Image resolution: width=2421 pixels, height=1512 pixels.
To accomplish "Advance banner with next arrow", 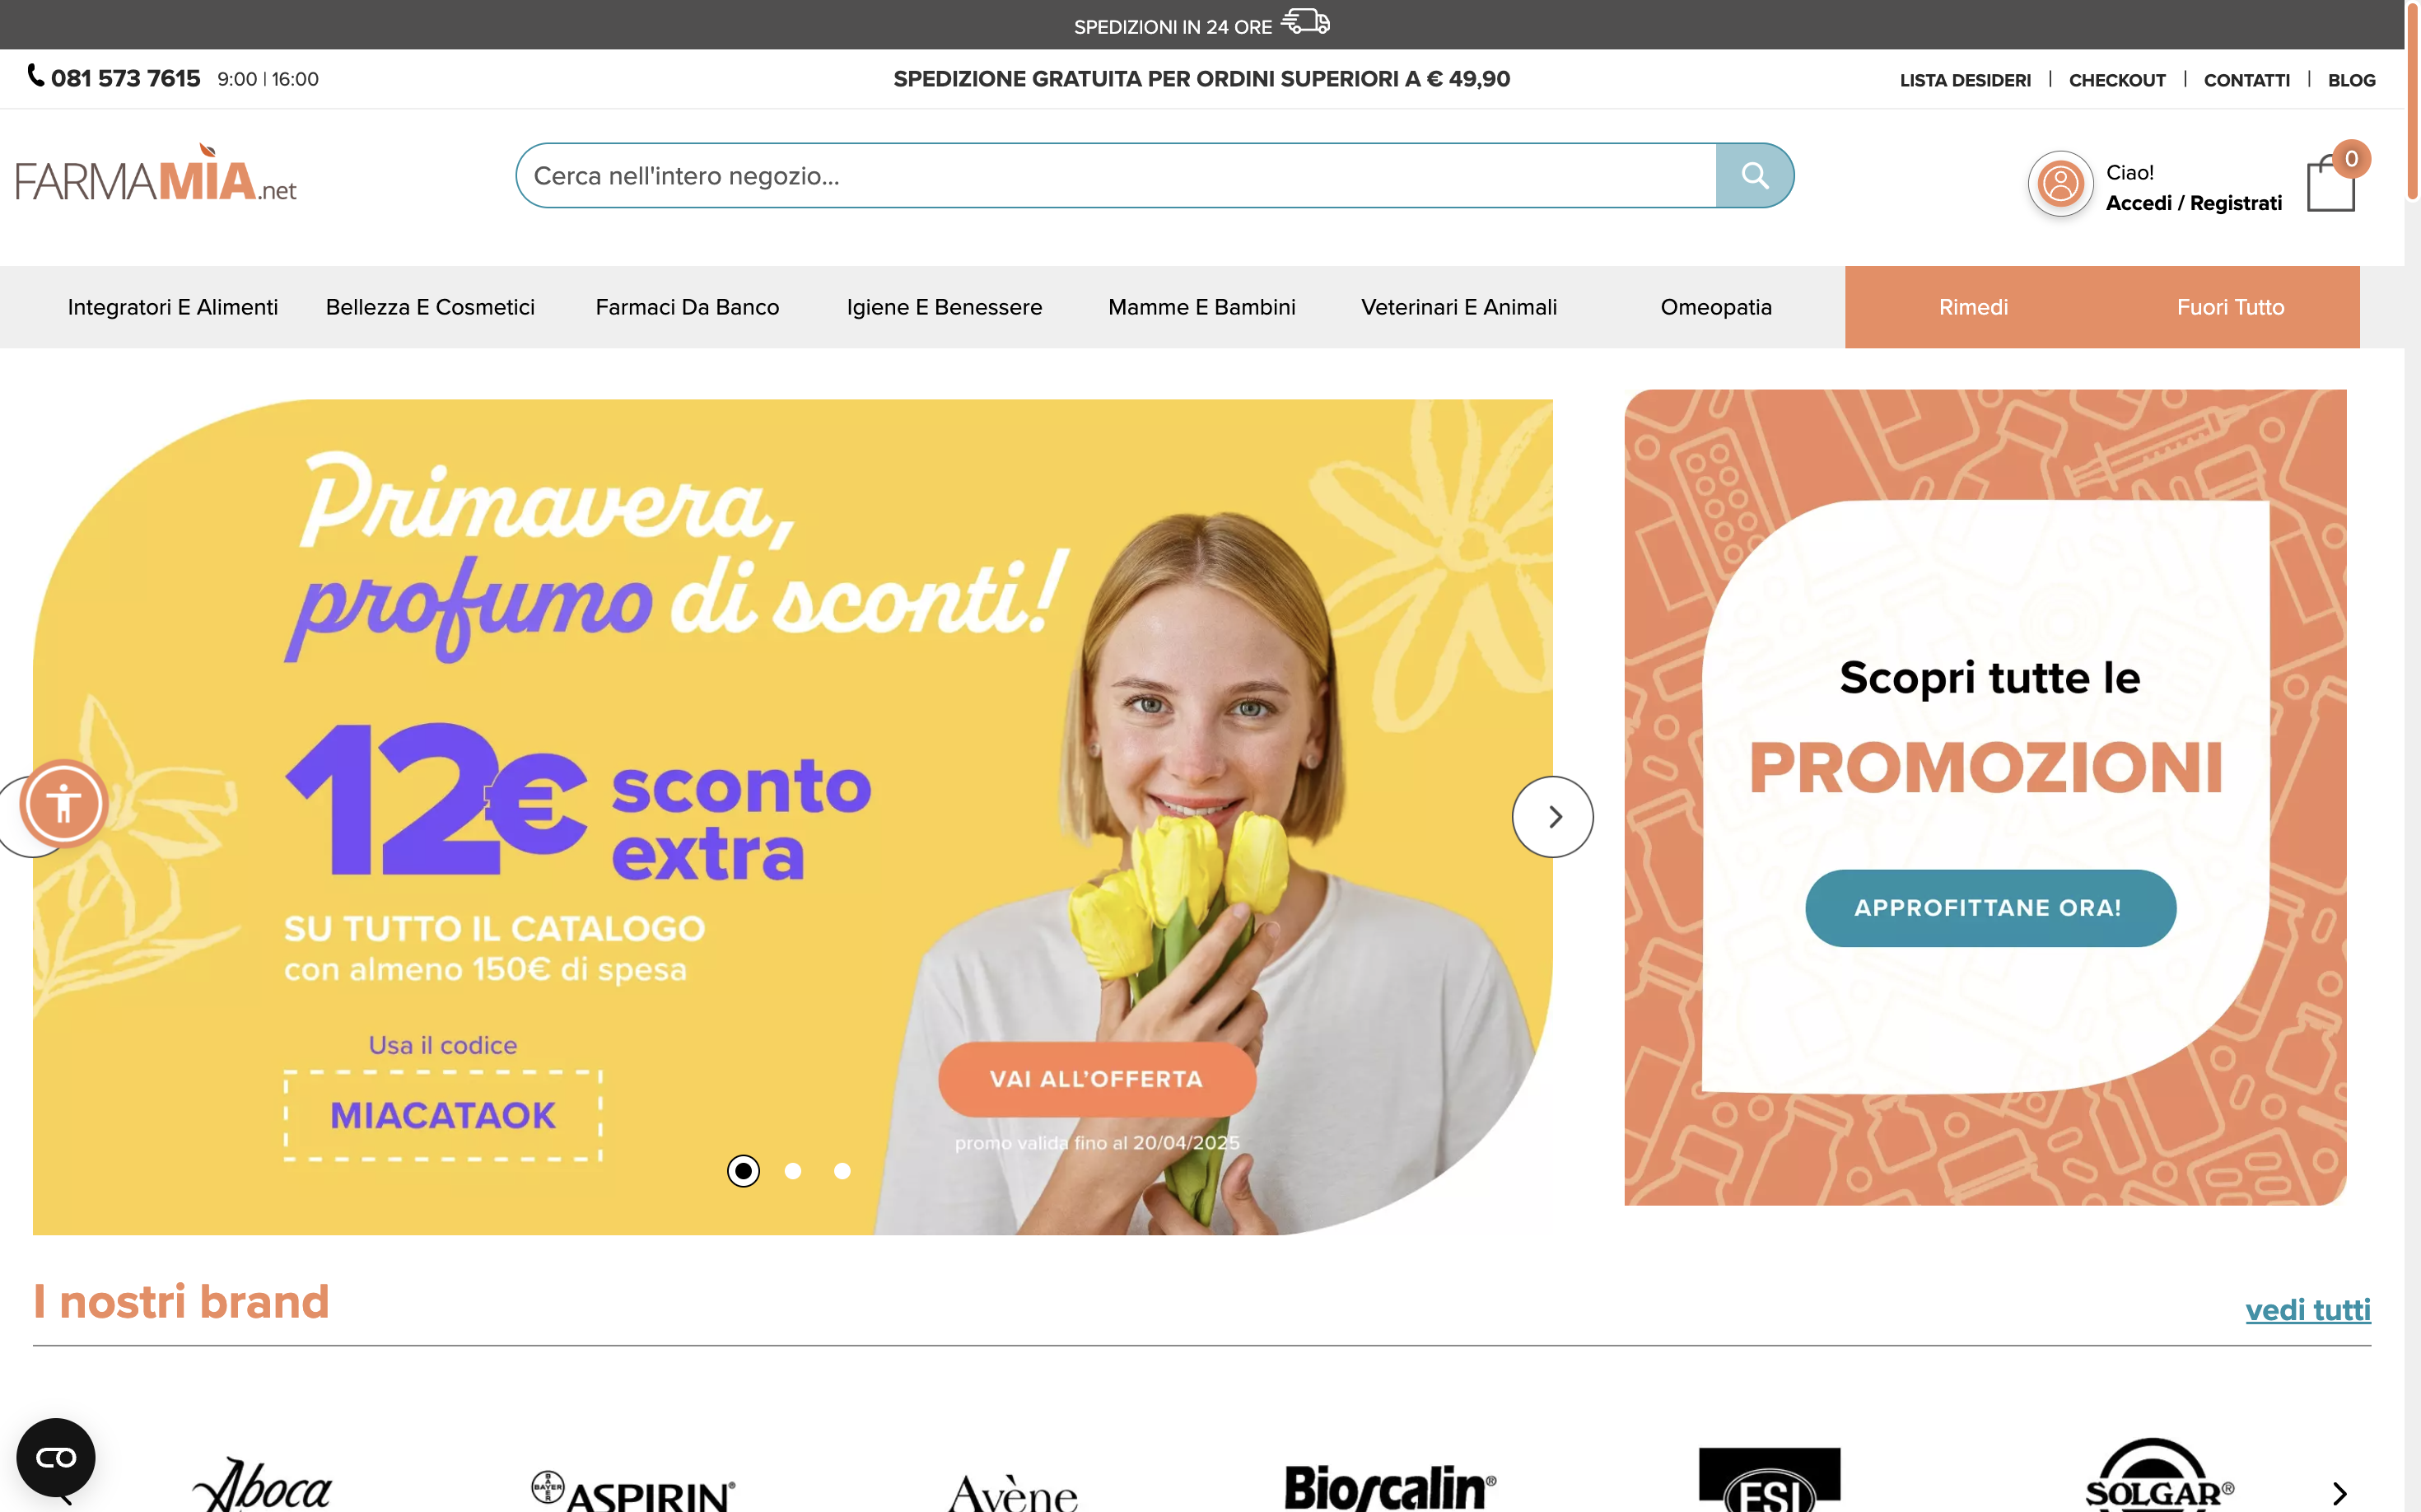I will [x=1553, y=817].
